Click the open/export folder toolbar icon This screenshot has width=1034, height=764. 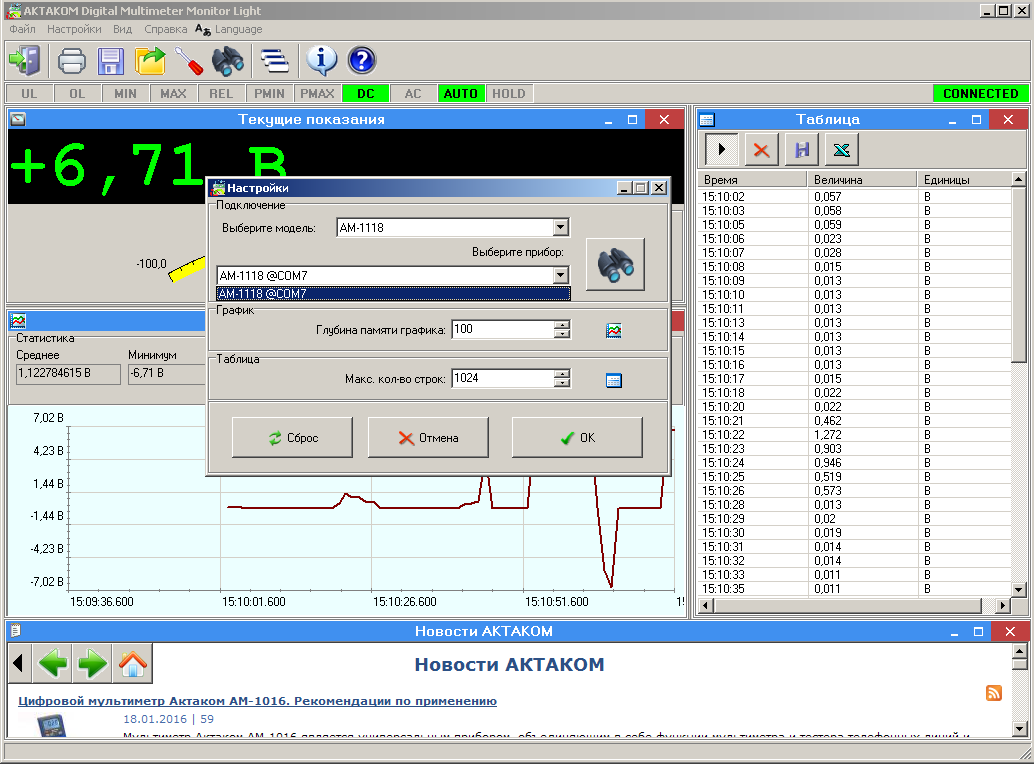pos(150,61)
